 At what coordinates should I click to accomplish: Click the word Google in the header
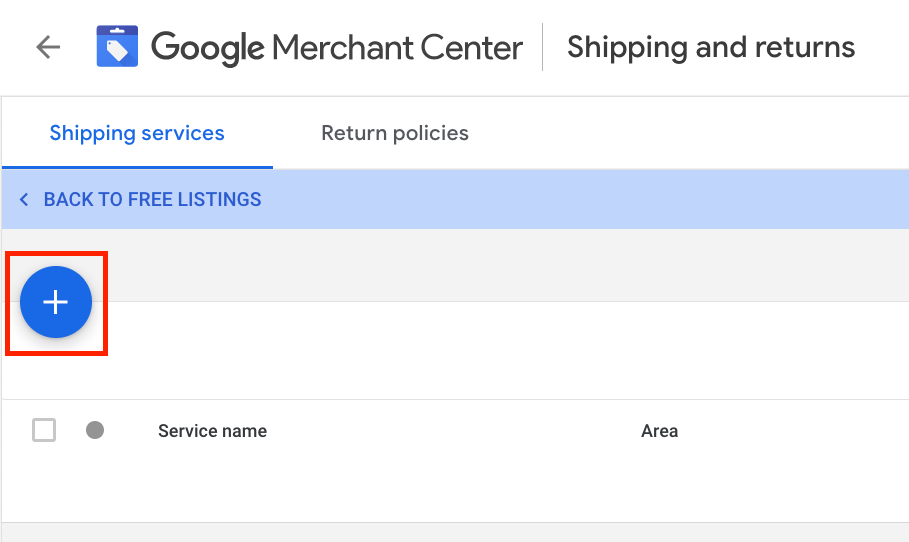[x=208, y=47]
